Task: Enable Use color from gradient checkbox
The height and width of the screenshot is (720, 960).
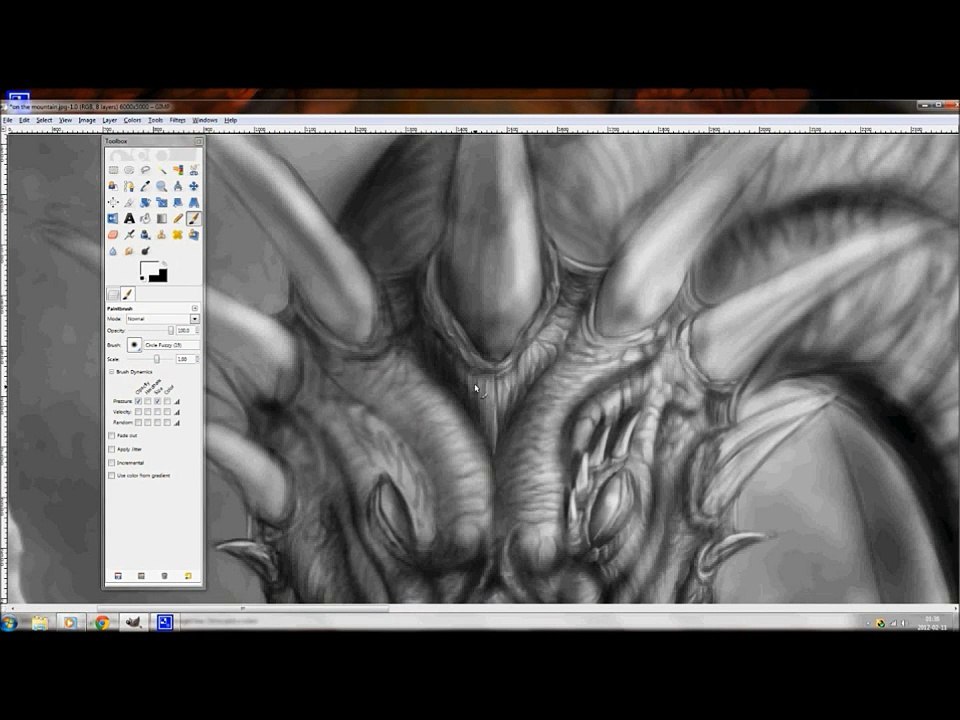Action: click(x=111, y=476)
